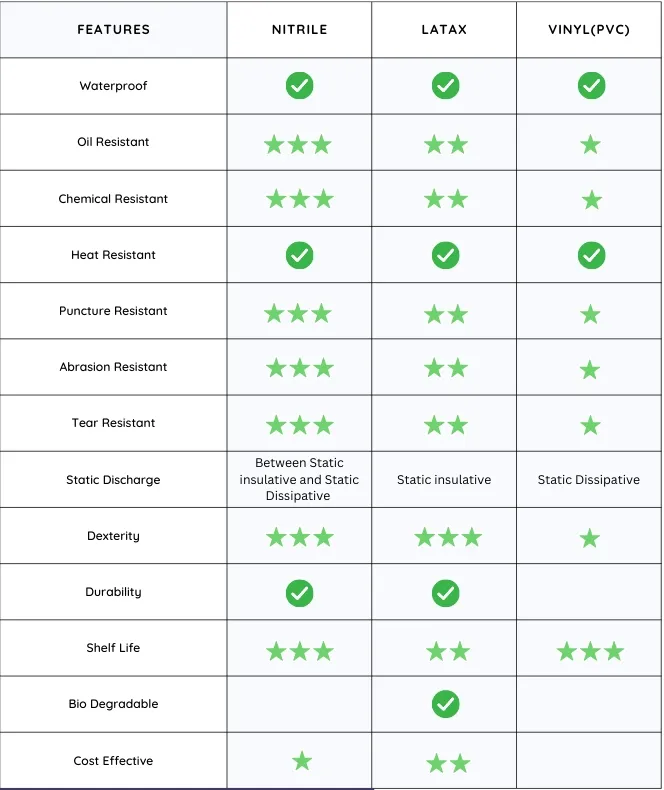Image resolution: width=664 pixels, height=790 pixels.
Task: Click the Vinyl Heat Resistant checkmark
Action: click(591, 255)
